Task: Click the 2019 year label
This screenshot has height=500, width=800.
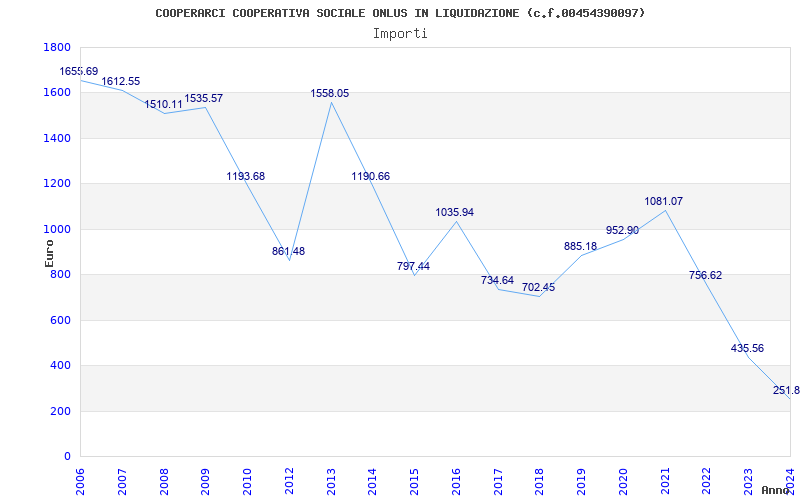Action: point(582,482)
